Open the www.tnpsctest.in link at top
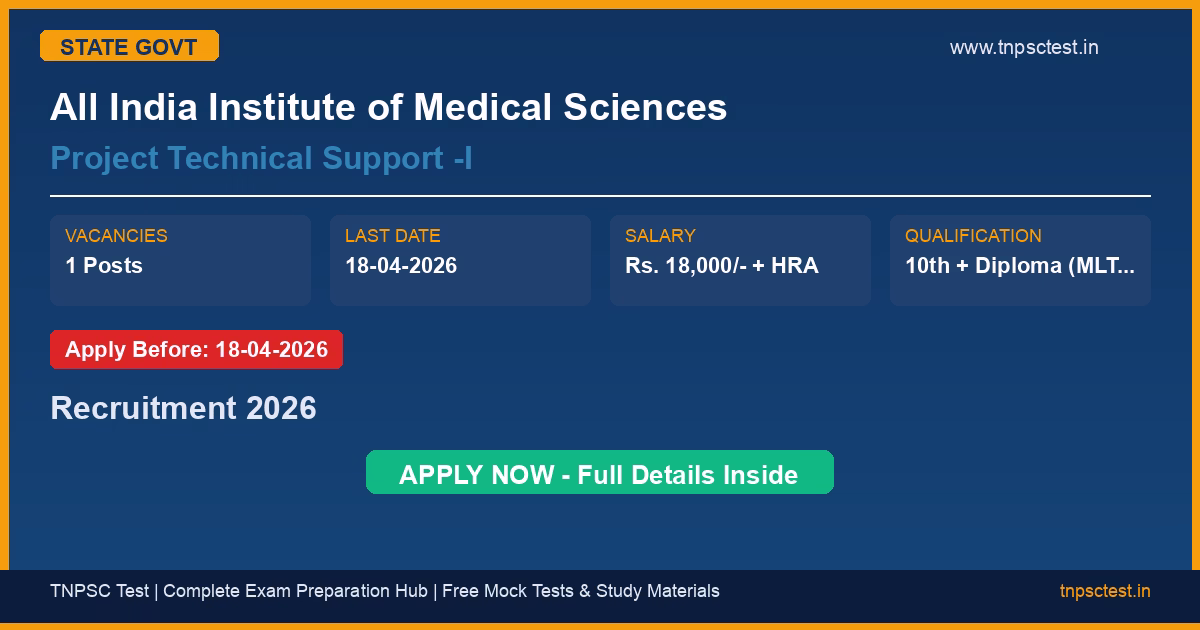Screen dimensions: 1200x630 point(1023,47)
